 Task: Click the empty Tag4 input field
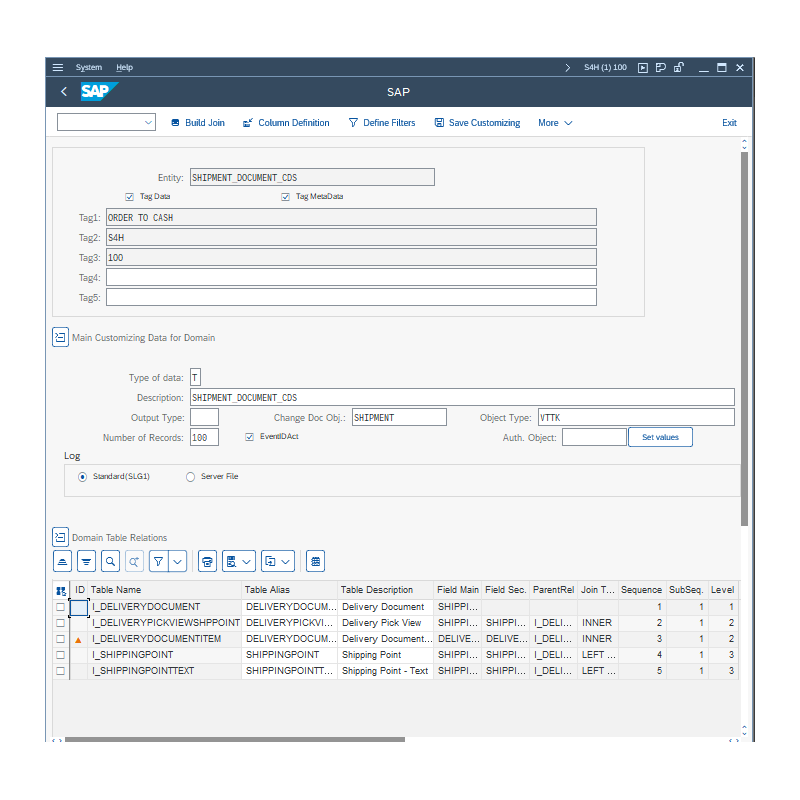point(351,278)
